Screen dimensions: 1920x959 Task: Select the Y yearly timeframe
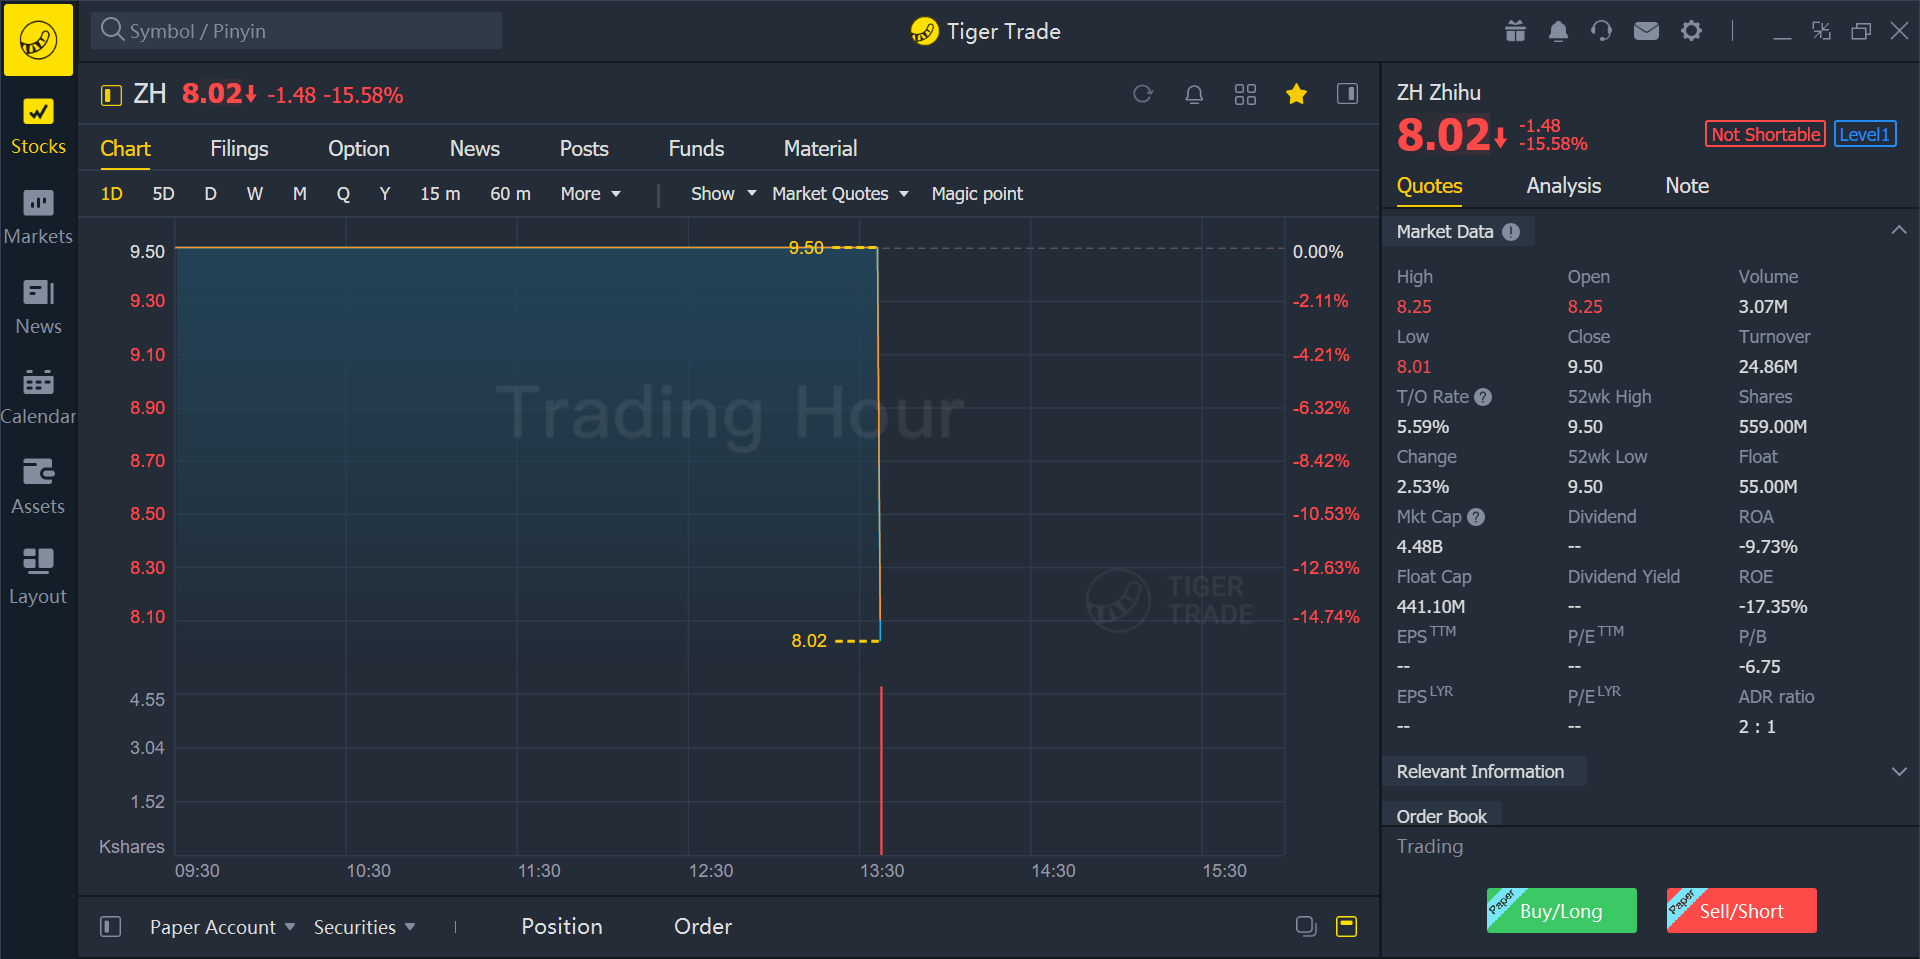pos(385,194)
